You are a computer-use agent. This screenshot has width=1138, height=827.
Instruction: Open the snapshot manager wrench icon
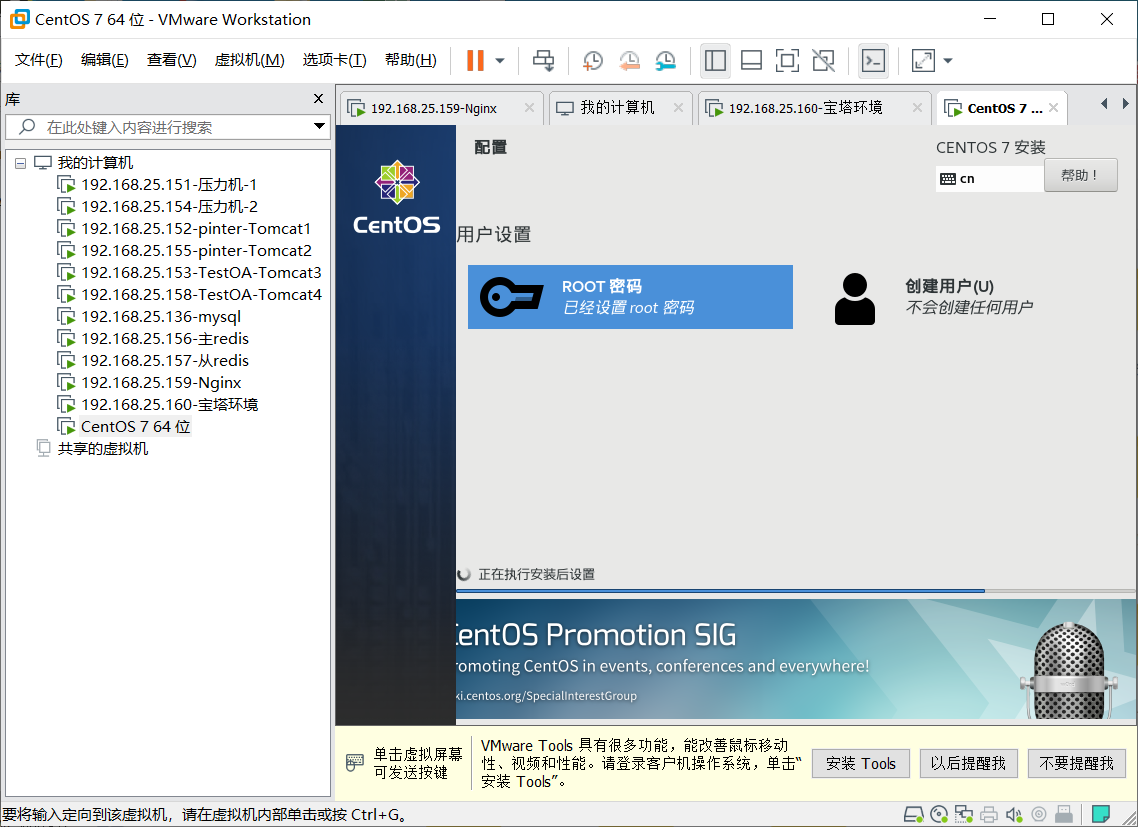tap(665, 61)
